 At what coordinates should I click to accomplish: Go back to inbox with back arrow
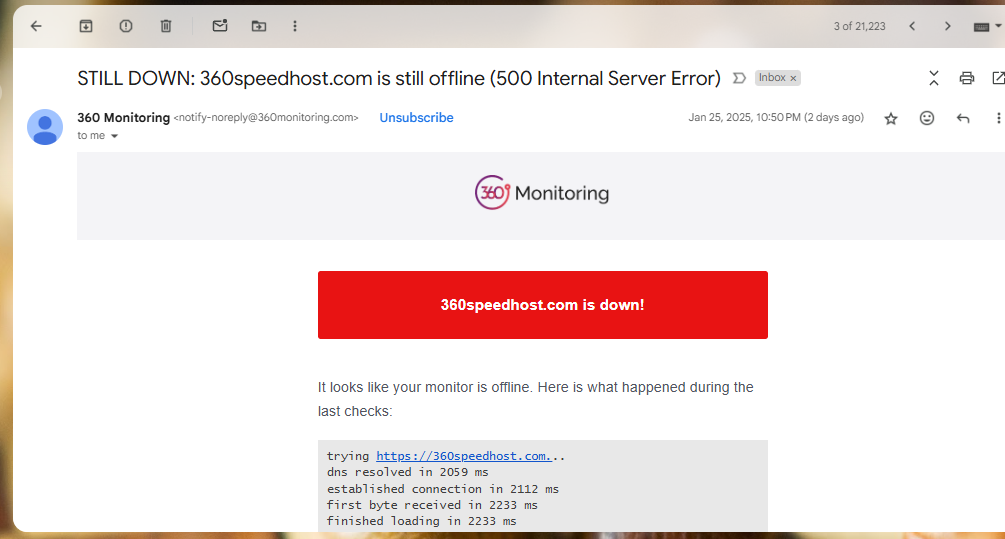click(x=36, y=26)
